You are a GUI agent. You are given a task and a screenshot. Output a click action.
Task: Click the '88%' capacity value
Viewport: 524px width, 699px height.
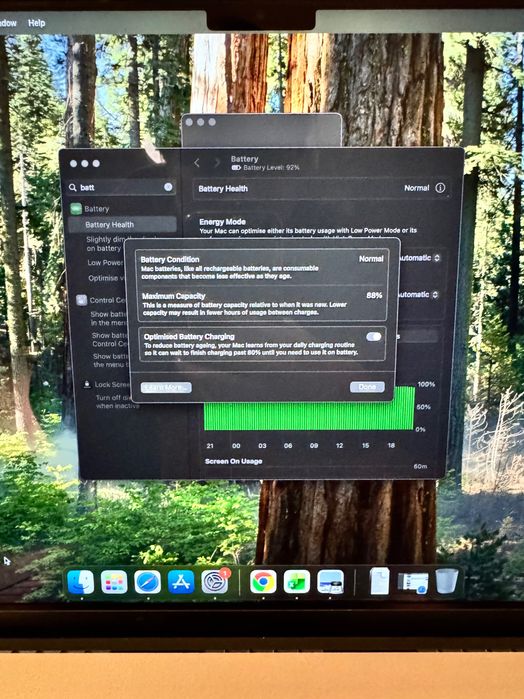tap(374, 295)
